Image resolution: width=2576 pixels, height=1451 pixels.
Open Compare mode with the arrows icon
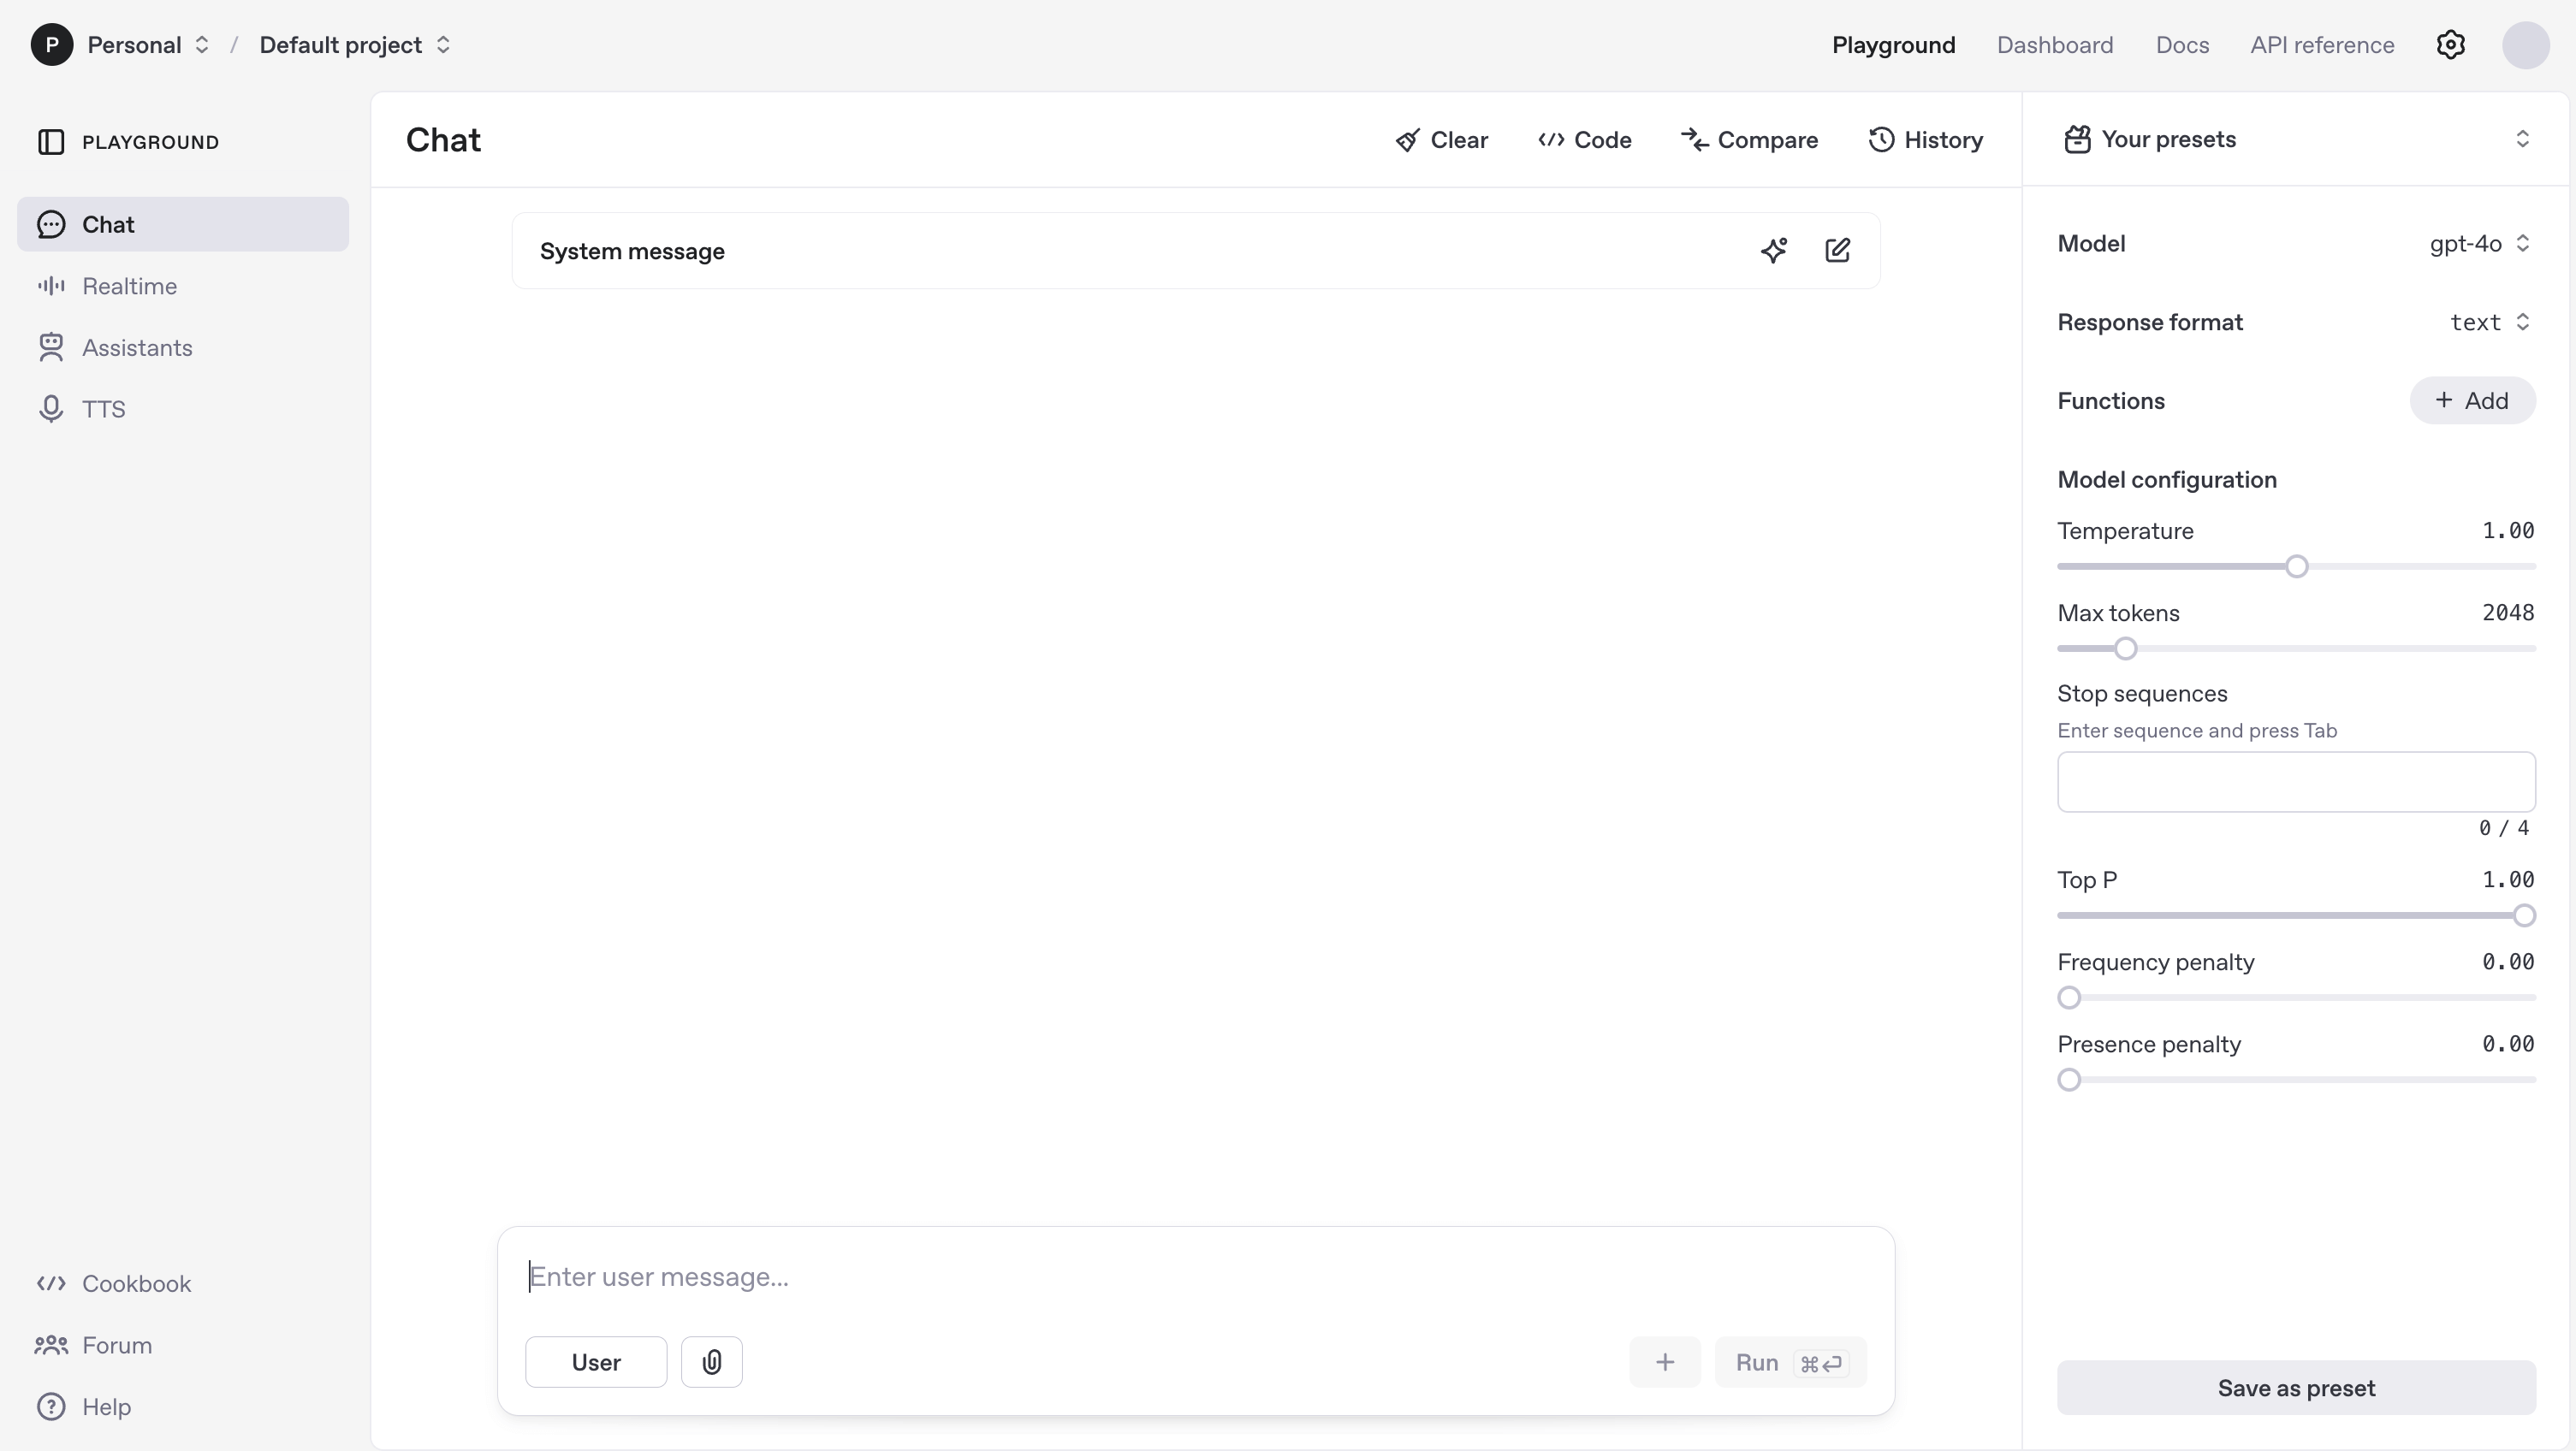coord(1749,140)
